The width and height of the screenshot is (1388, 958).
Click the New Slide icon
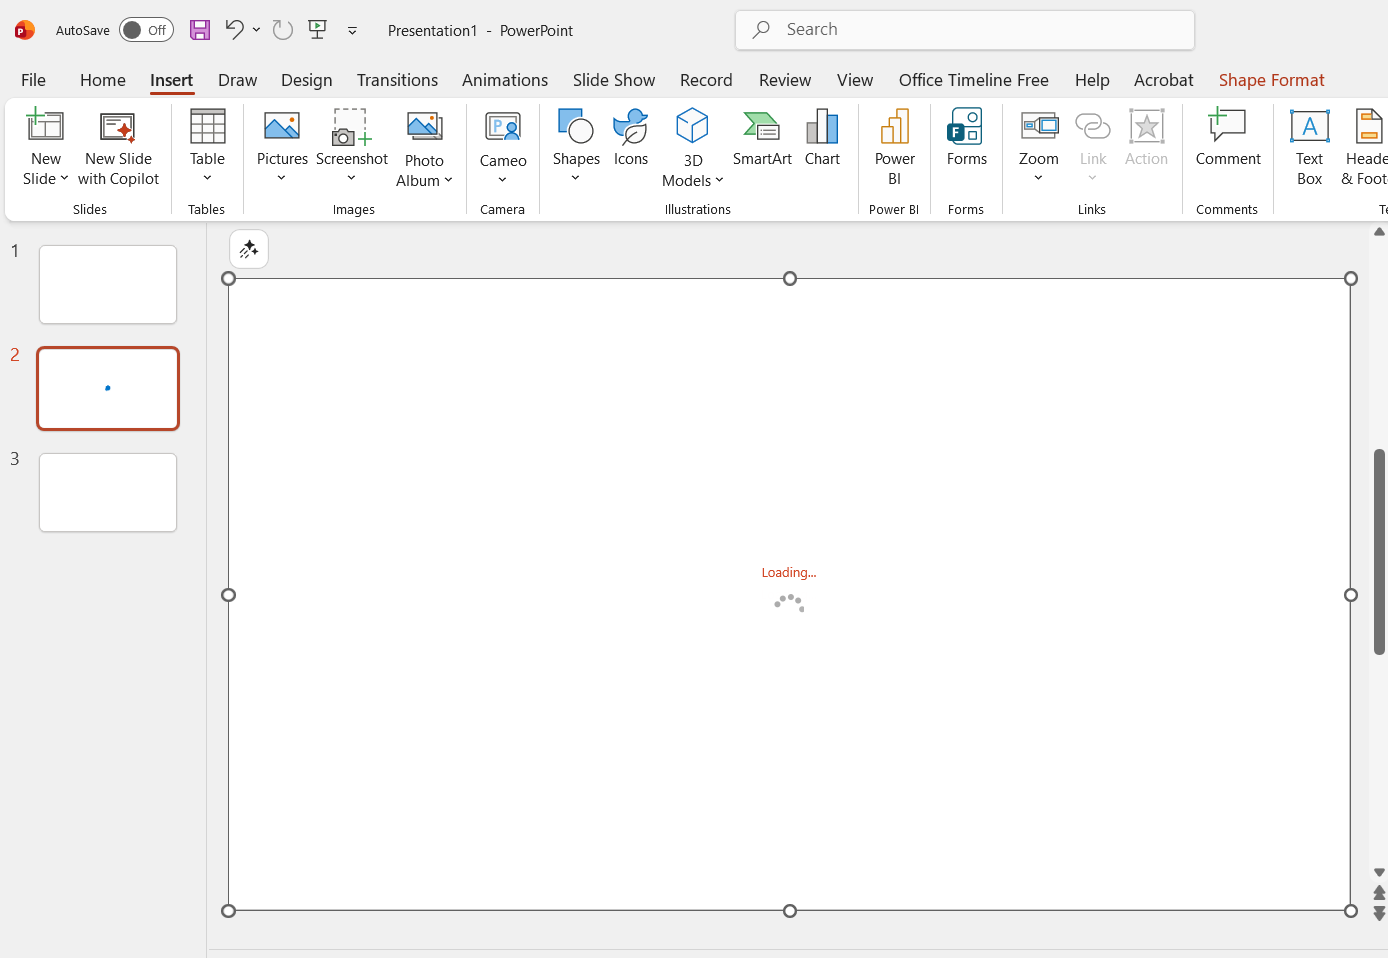(45, 126)
